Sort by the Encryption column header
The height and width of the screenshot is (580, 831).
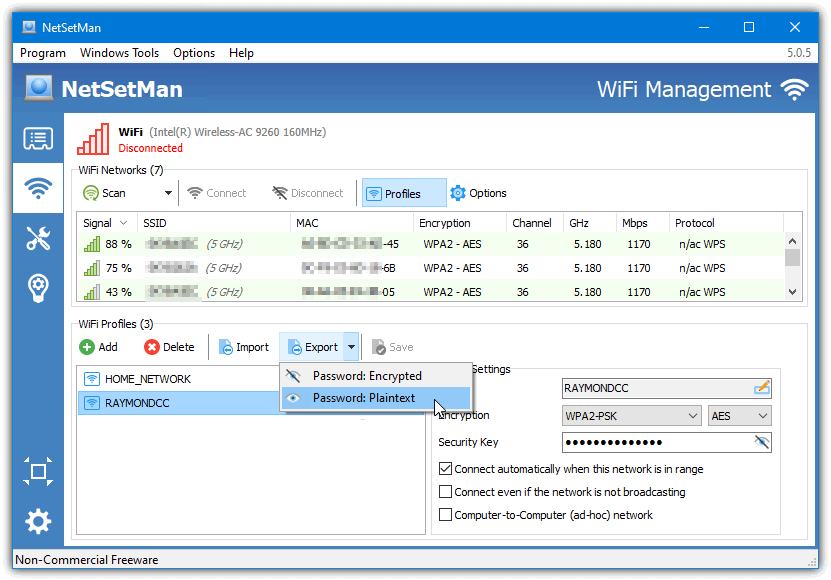pyautogui.click(x=459, y=223)
